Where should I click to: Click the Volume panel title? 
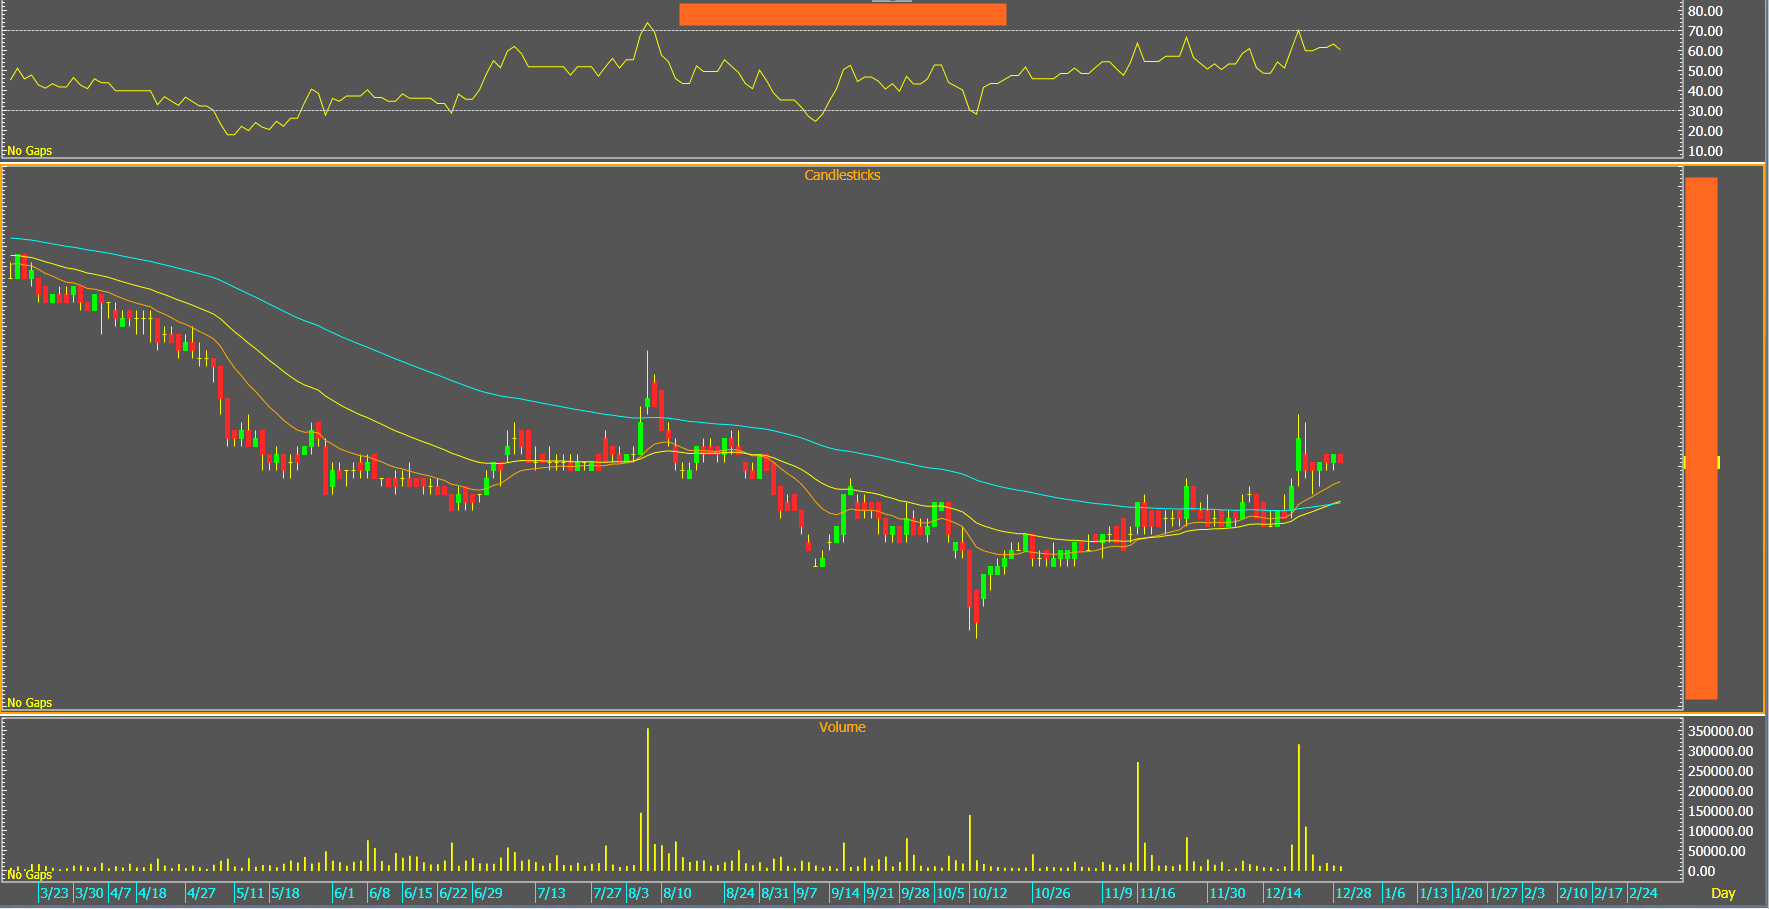pos(842,727)
